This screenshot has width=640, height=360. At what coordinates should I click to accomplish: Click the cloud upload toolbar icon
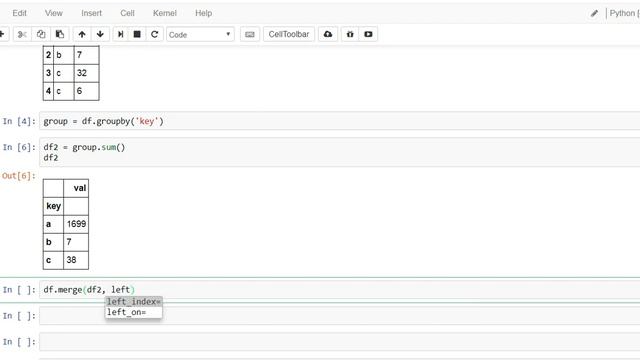tap(328, 34)
